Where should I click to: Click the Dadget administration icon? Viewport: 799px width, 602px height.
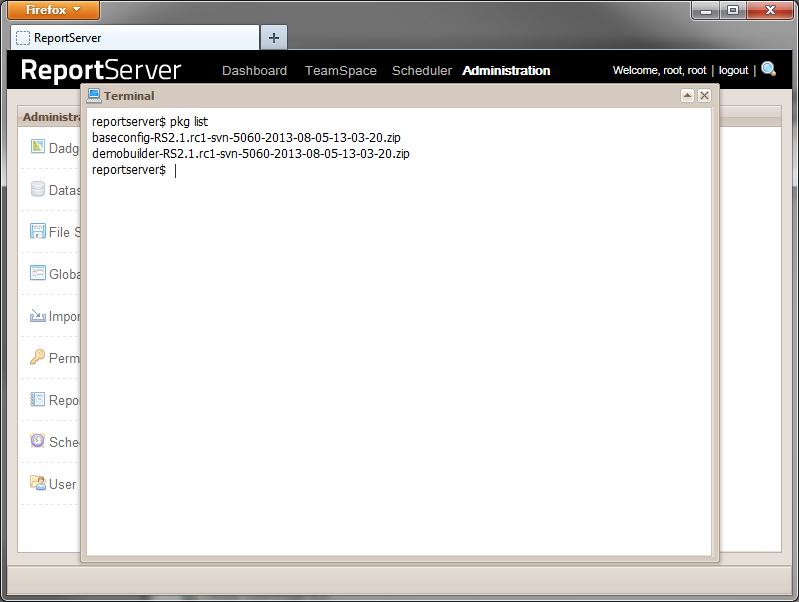pos(38,146)
